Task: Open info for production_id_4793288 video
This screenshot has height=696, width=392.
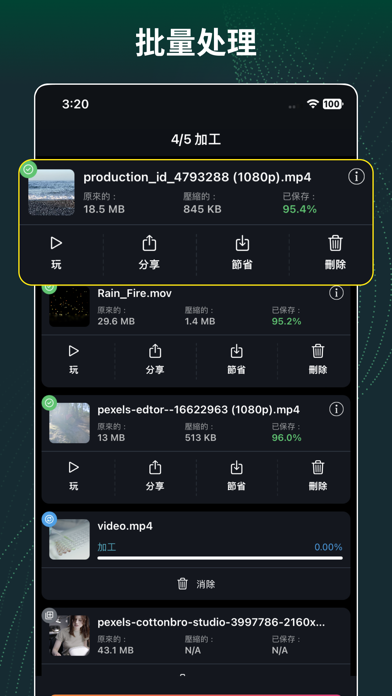Action: (x=356, y=177)
